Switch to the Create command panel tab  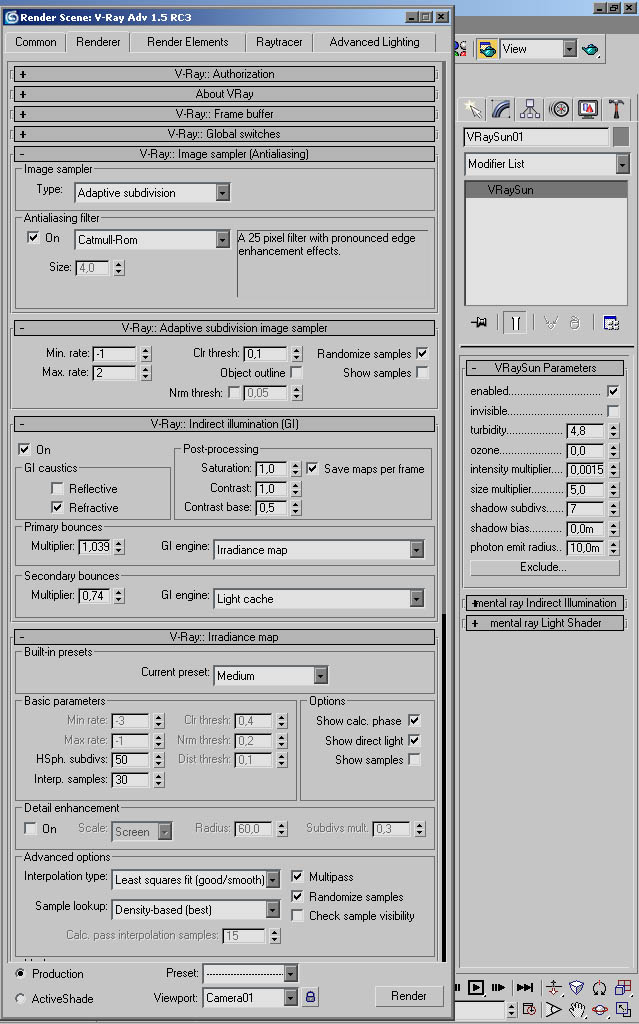tap(472, 108)
